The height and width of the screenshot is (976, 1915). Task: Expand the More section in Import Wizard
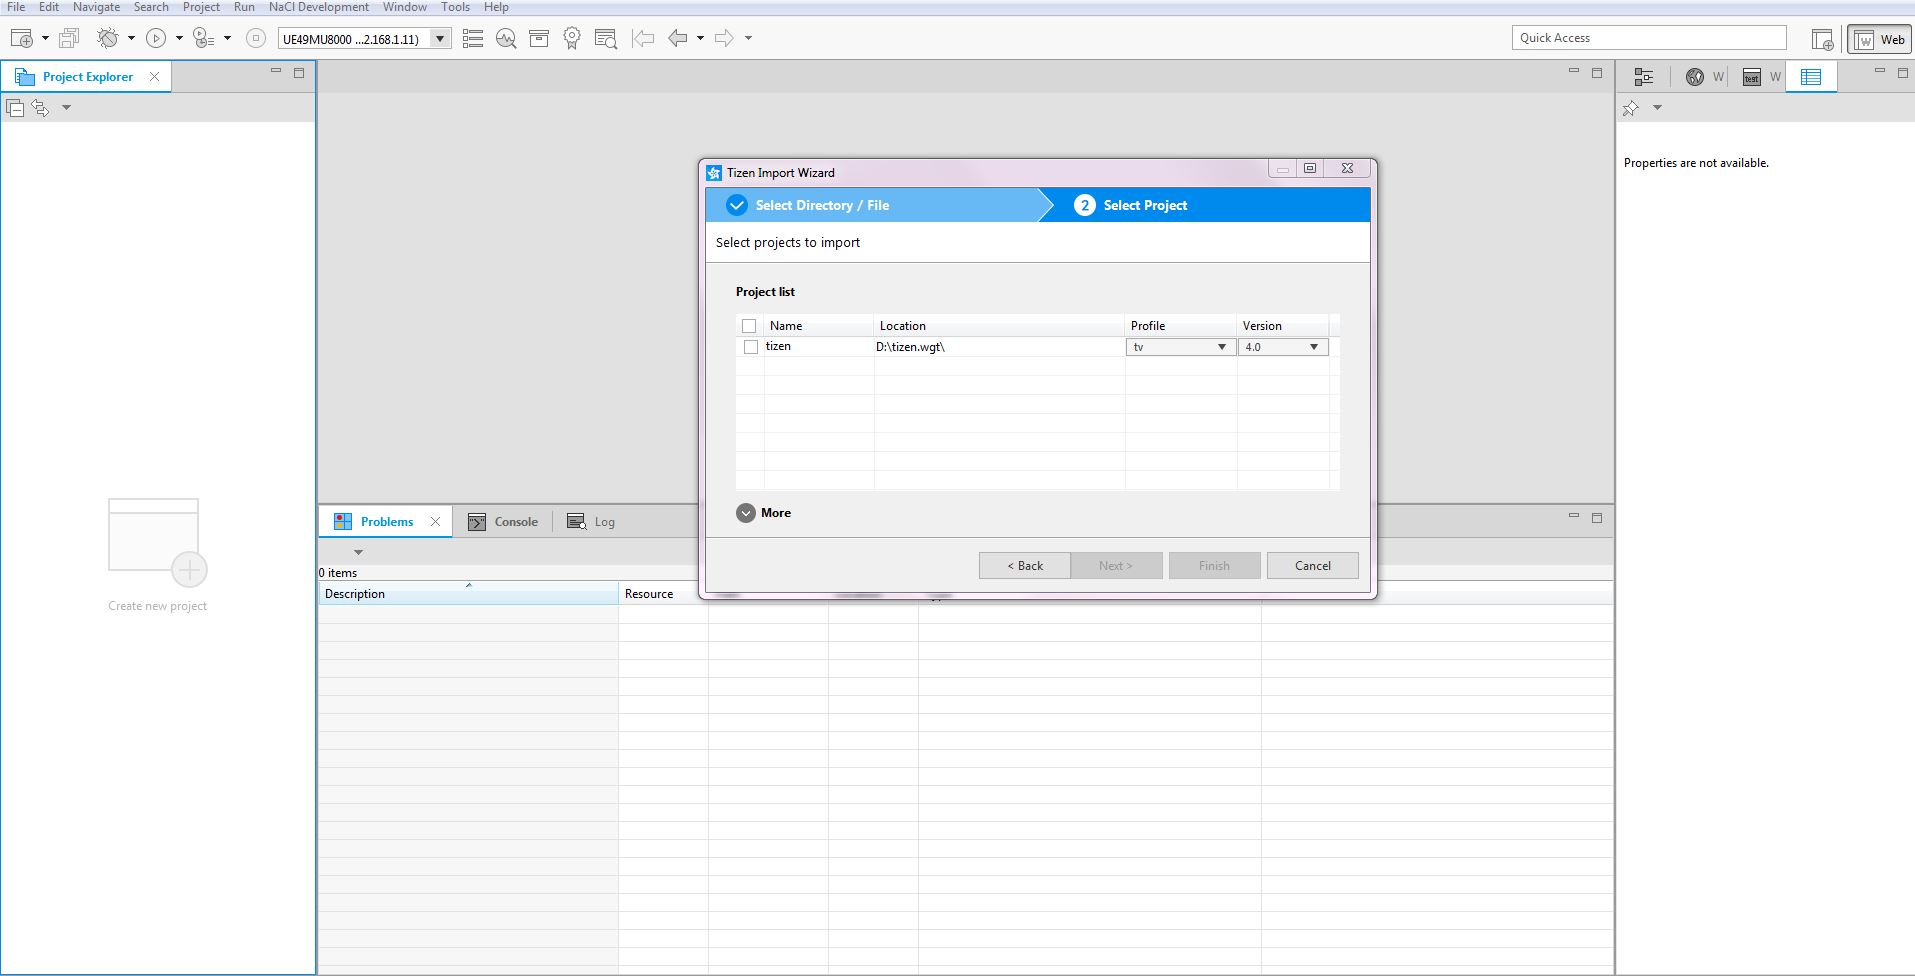(x=746, y=513)
